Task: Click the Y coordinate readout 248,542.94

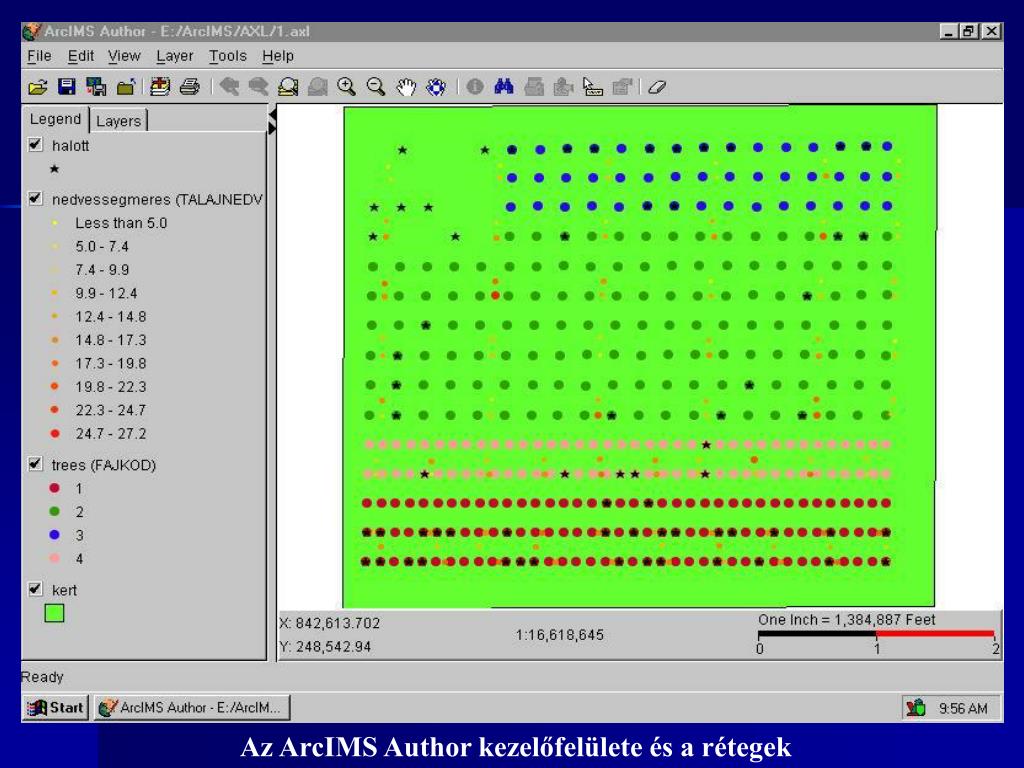Action: click(x=325, y=647)
